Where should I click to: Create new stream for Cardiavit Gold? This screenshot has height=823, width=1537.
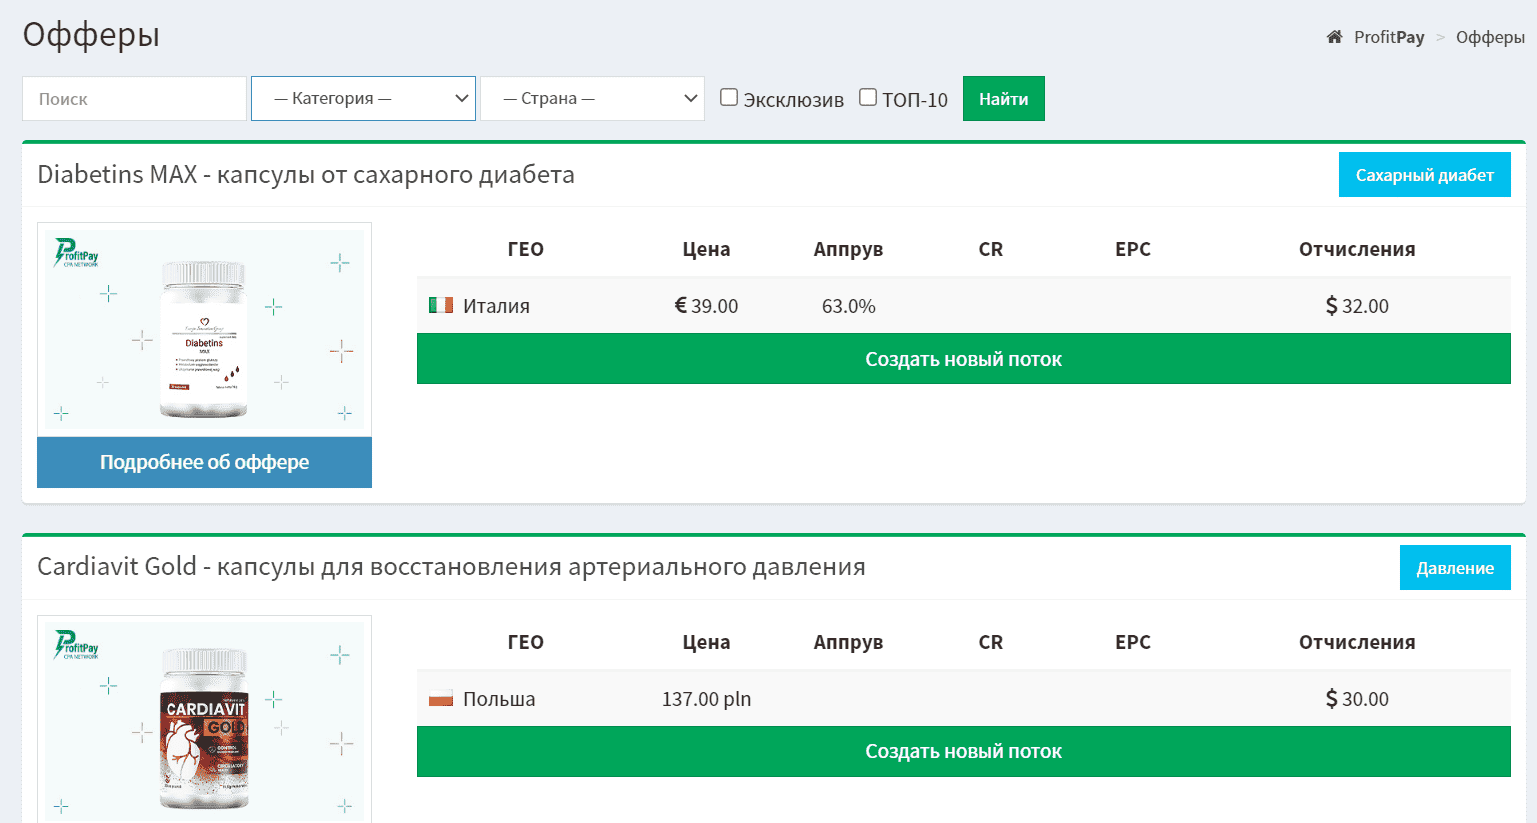tap(963, 751)
